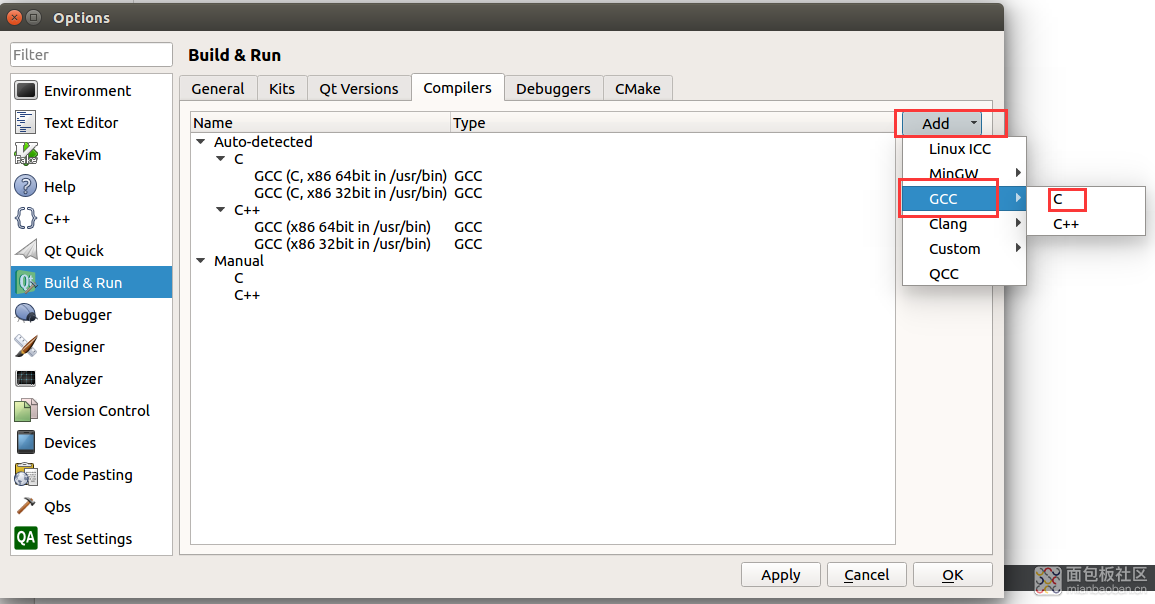Image resolution: width=1155 pixels, height=604 pixels.
Task: Open the Qt Versions tab
Action: click(x=359, y=88)
